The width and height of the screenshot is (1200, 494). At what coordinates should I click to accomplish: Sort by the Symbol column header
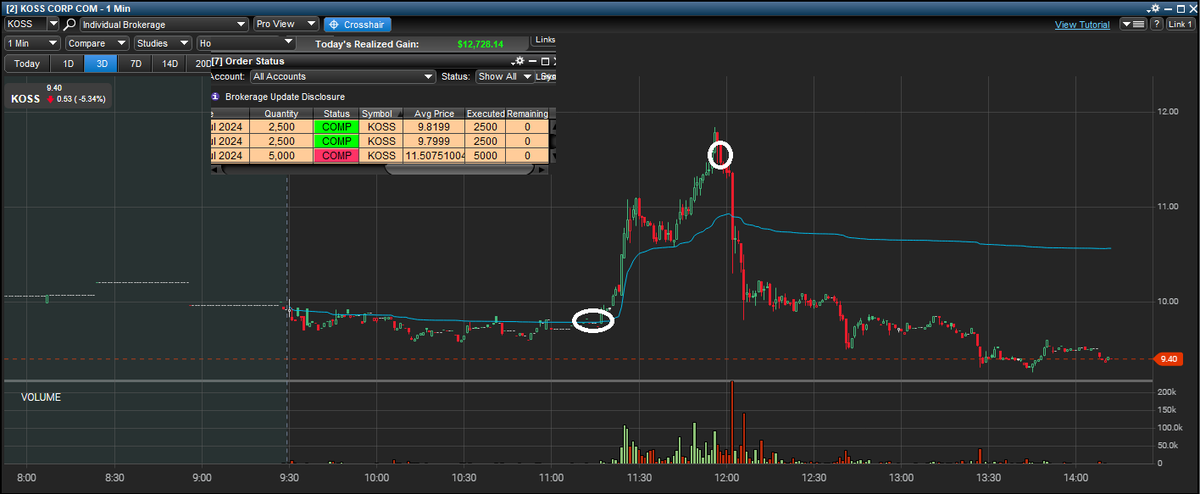click(x=381, y=114)
